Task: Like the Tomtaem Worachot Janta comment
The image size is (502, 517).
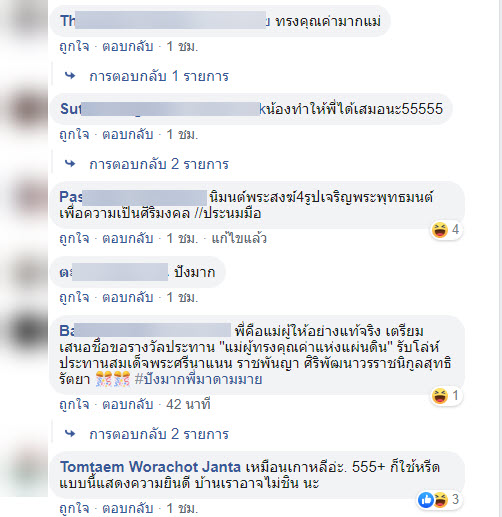Action: (x=74, y=509)
